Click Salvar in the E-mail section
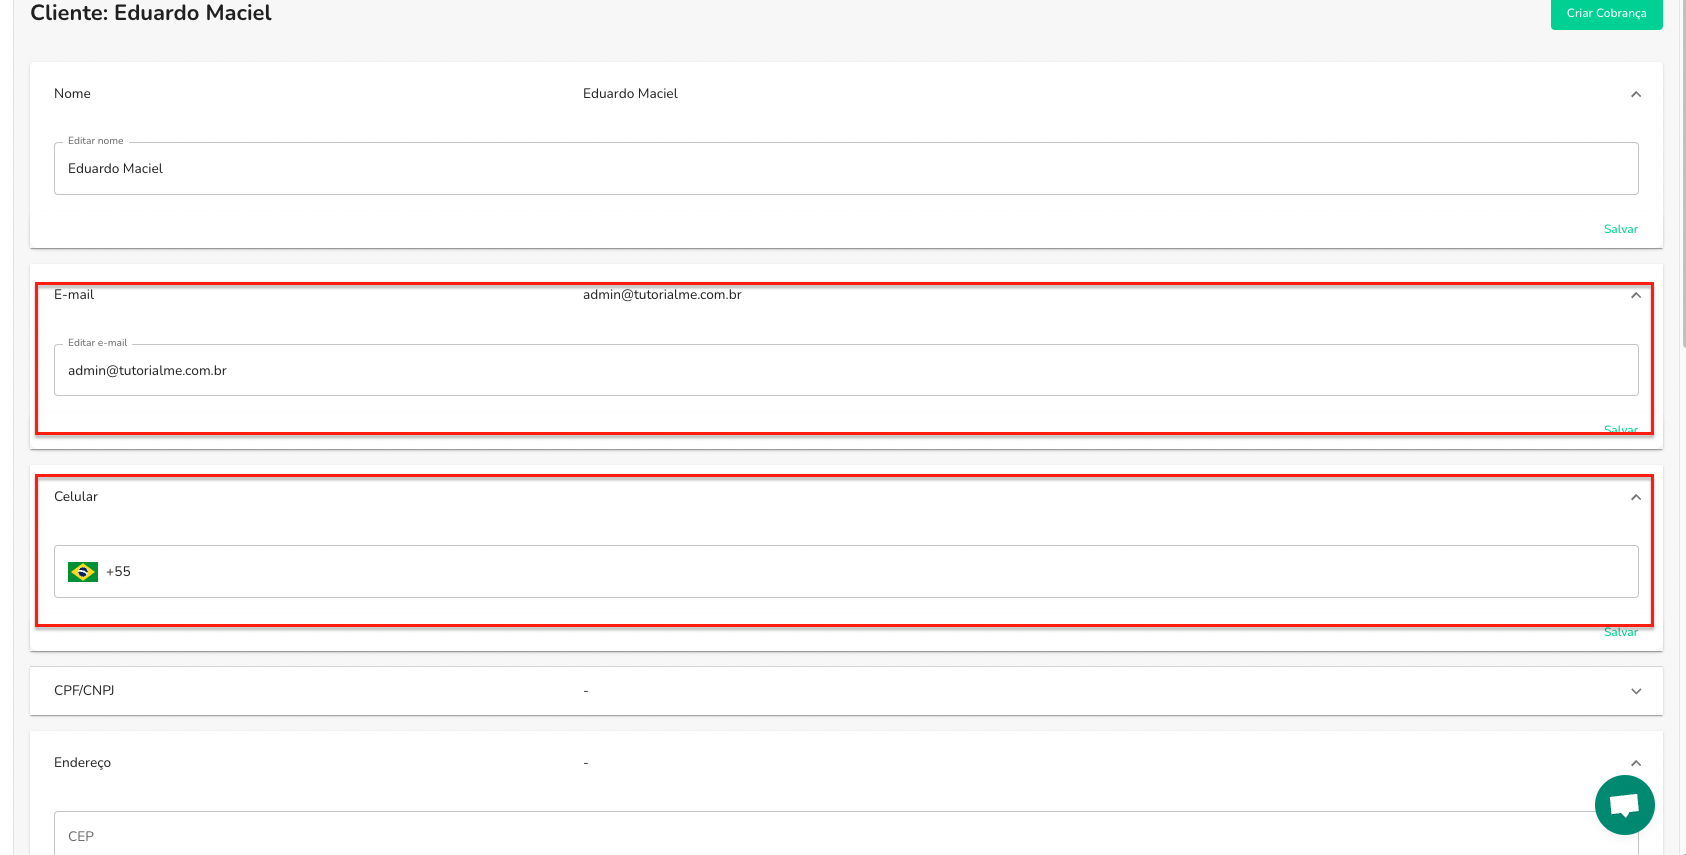Screen dimensions: 1686x855 (1620, 430)
